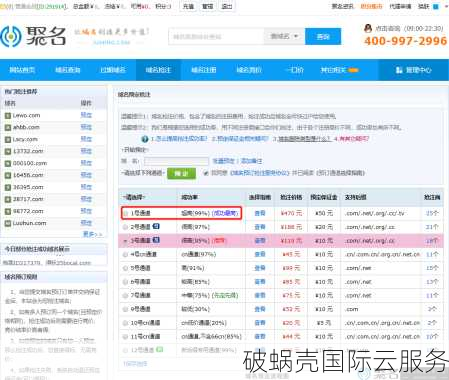The height and width of the screenshot is (380, 449).
Task: Select the 11号cn通道 radio button
Action: click(126, 337)
